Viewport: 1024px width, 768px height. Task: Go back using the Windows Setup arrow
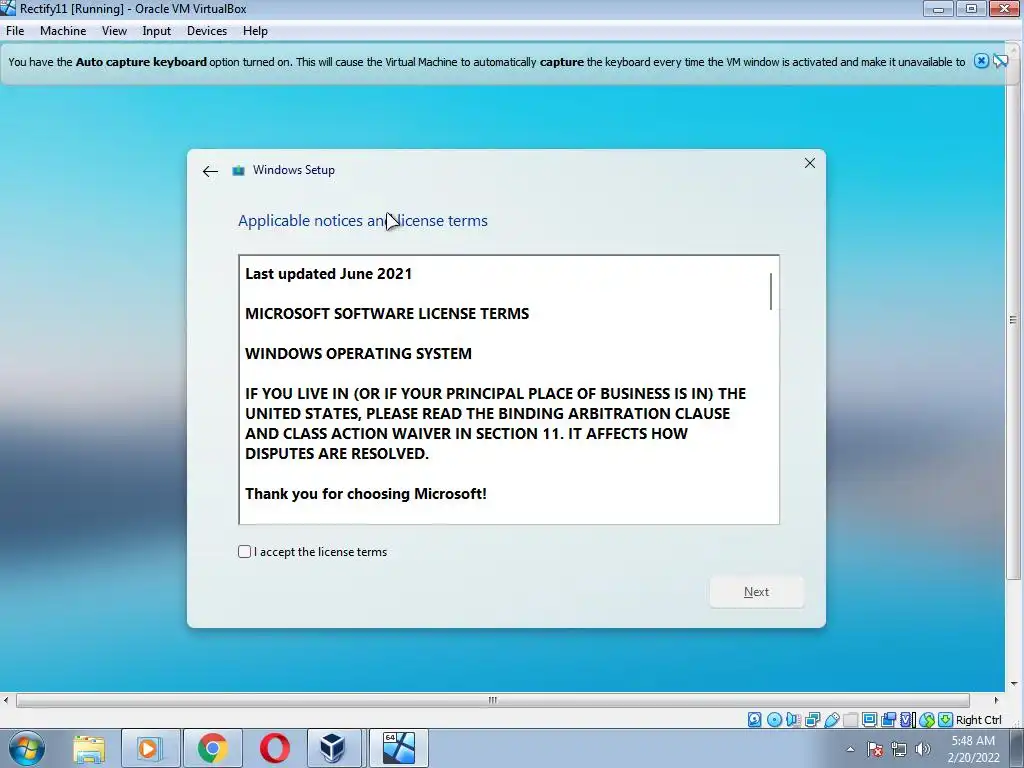pyautogui.click(x=210, y=171)
